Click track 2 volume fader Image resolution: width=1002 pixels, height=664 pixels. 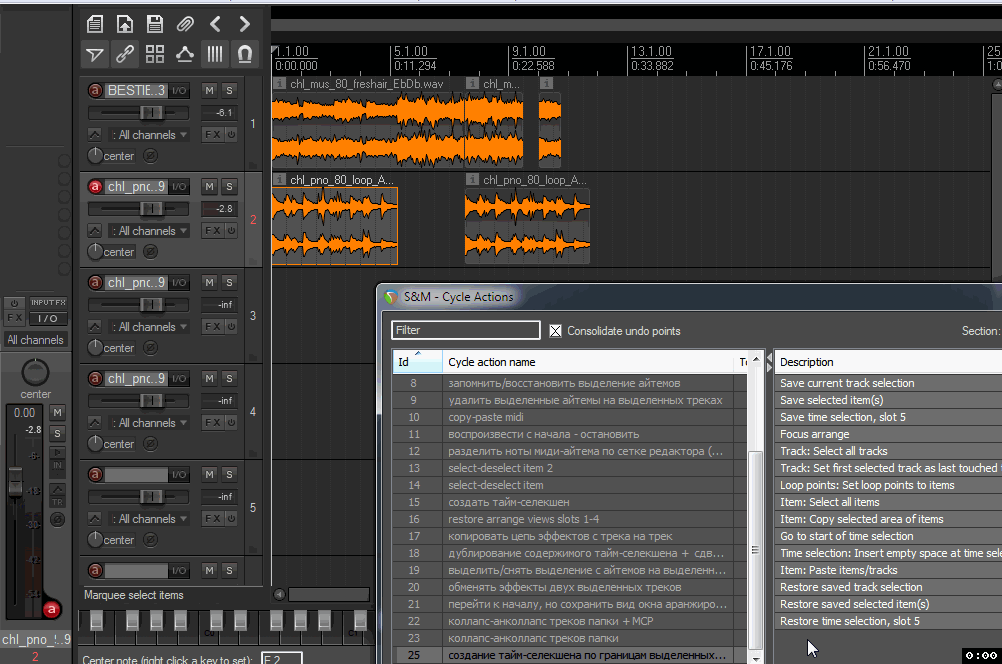click(151, 209)
